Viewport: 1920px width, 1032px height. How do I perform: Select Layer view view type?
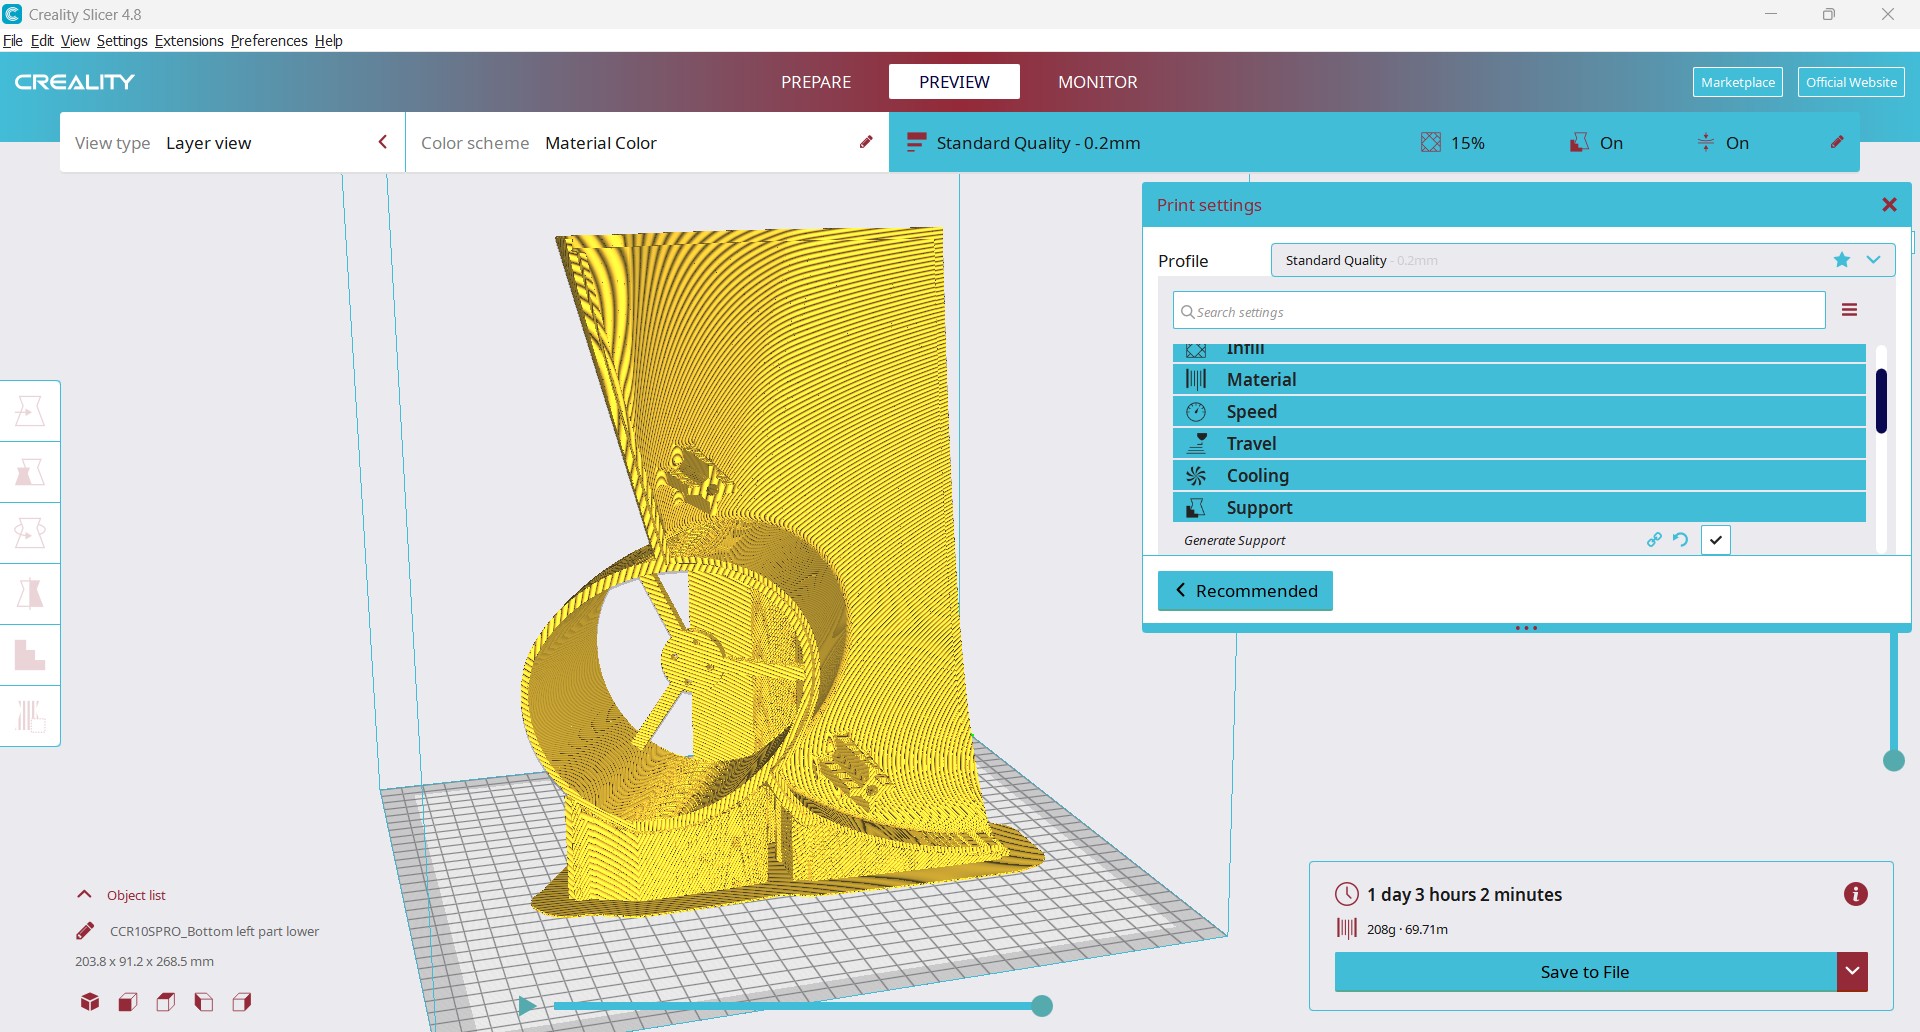pyautogui.click(x=209, y=143)
